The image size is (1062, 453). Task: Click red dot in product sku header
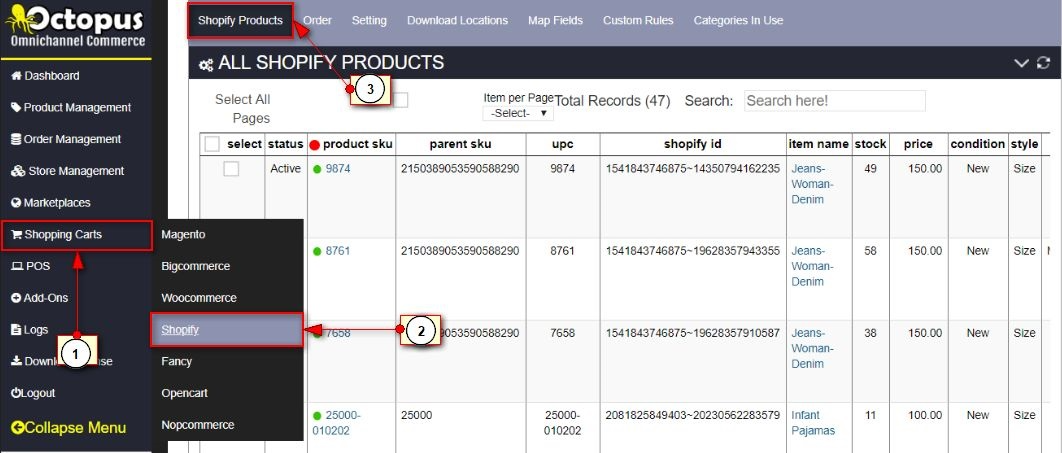pos(314,145)
